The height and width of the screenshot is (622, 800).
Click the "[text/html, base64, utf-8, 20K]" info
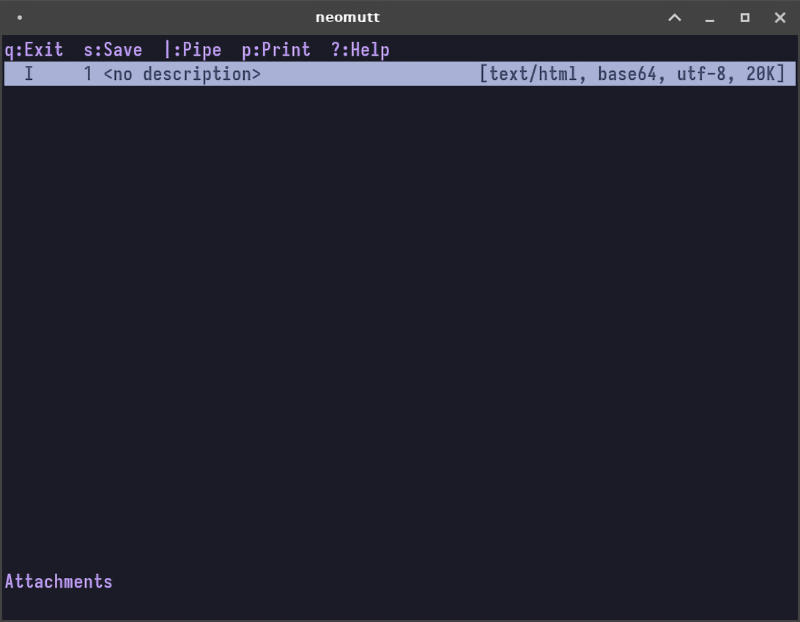click(640, 74)
